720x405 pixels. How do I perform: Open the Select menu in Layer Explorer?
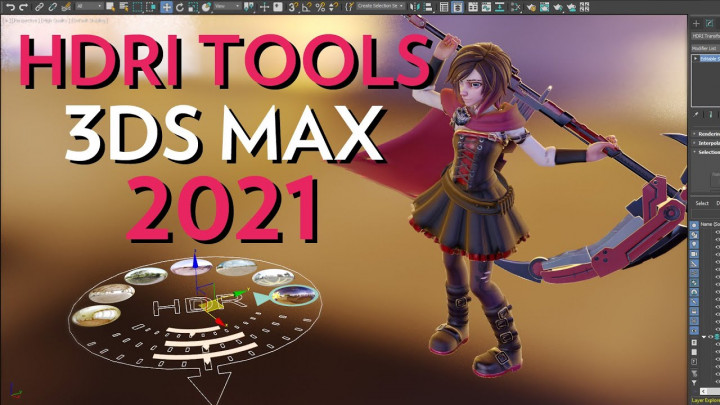702,203
